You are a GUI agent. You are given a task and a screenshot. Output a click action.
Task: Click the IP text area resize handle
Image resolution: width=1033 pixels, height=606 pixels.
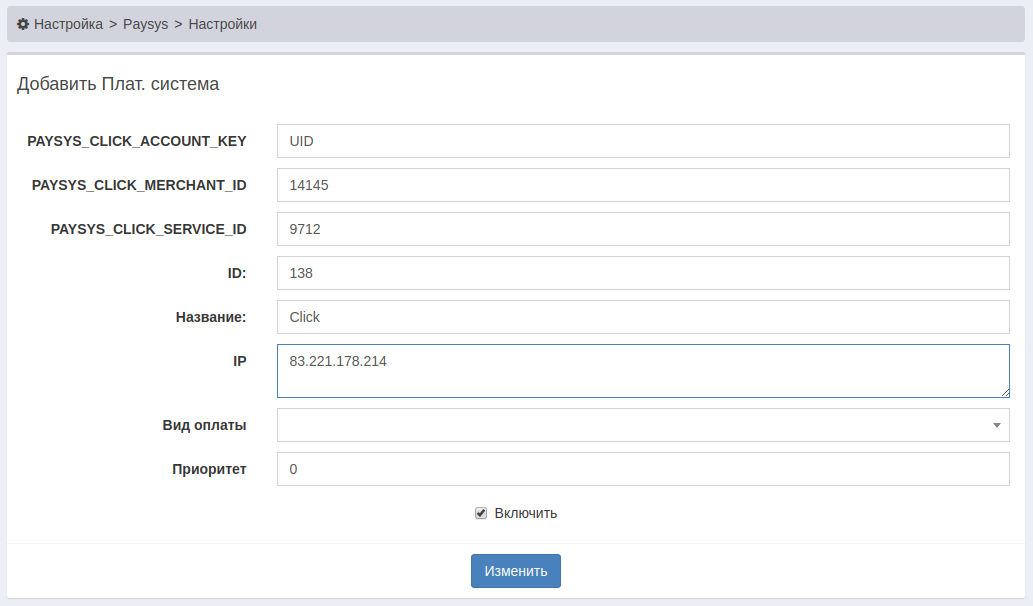pos(1004,392)
